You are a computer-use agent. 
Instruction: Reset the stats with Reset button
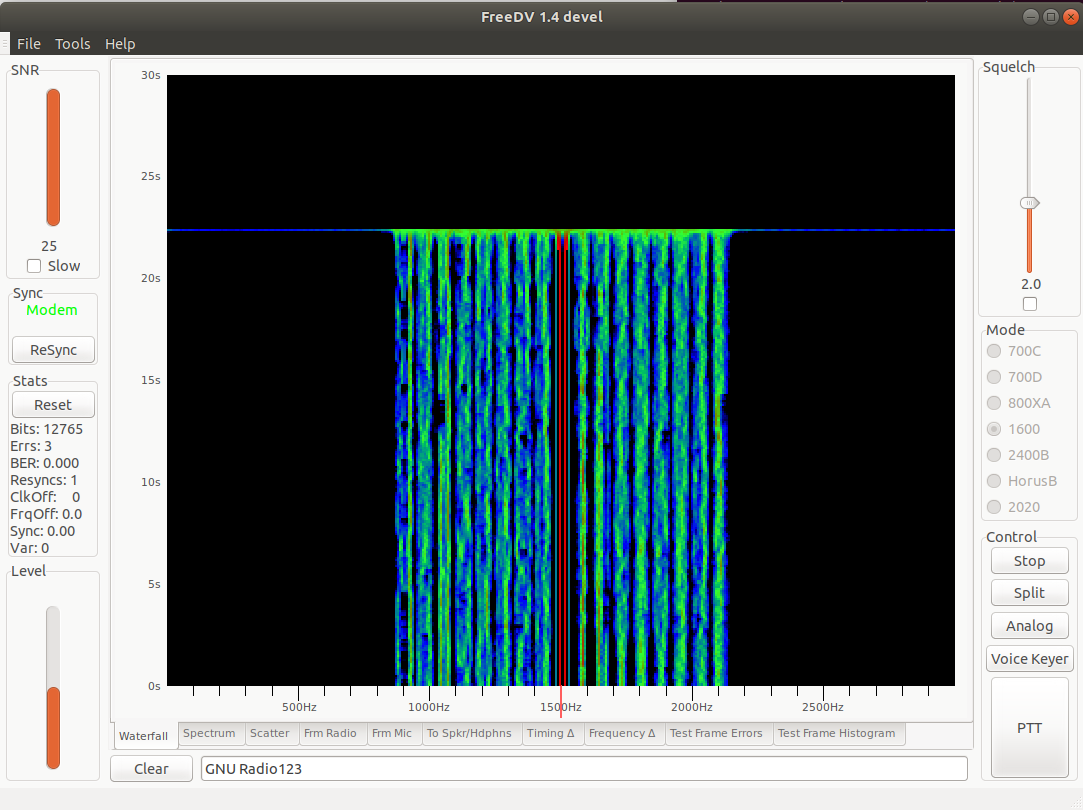[53, 405]
